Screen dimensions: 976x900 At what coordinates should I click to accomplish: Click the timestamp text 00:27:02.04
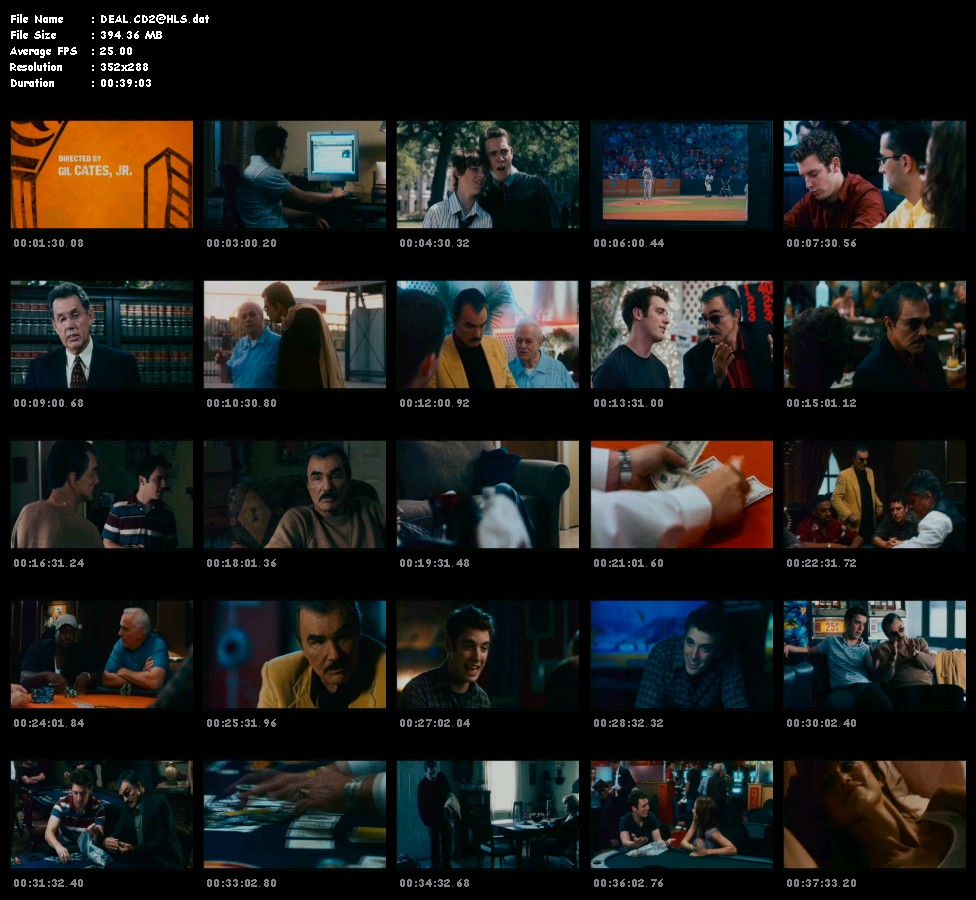434,723
